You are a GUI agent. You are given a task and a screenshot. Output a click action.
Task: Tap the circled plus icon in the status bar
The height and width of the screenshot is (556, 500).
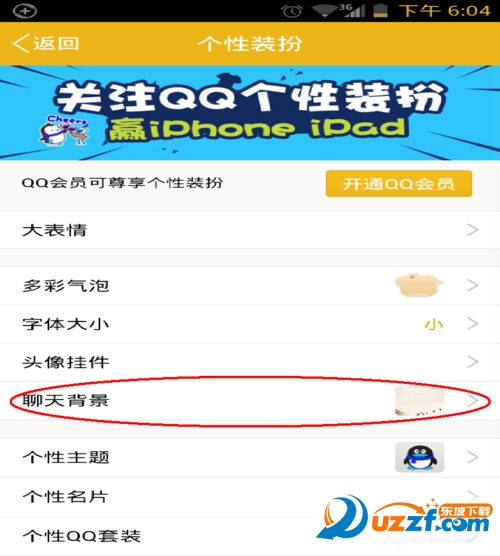[24, 11]
